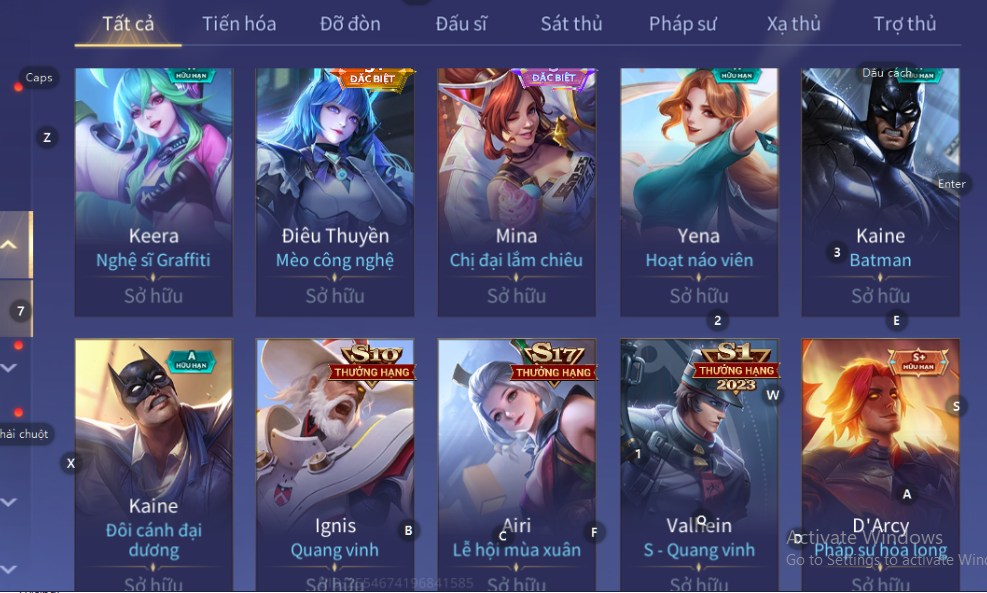Open the Xạ thủ category tab
The width and height of the screenshot is (987, 593).
(x=794, y=24)
